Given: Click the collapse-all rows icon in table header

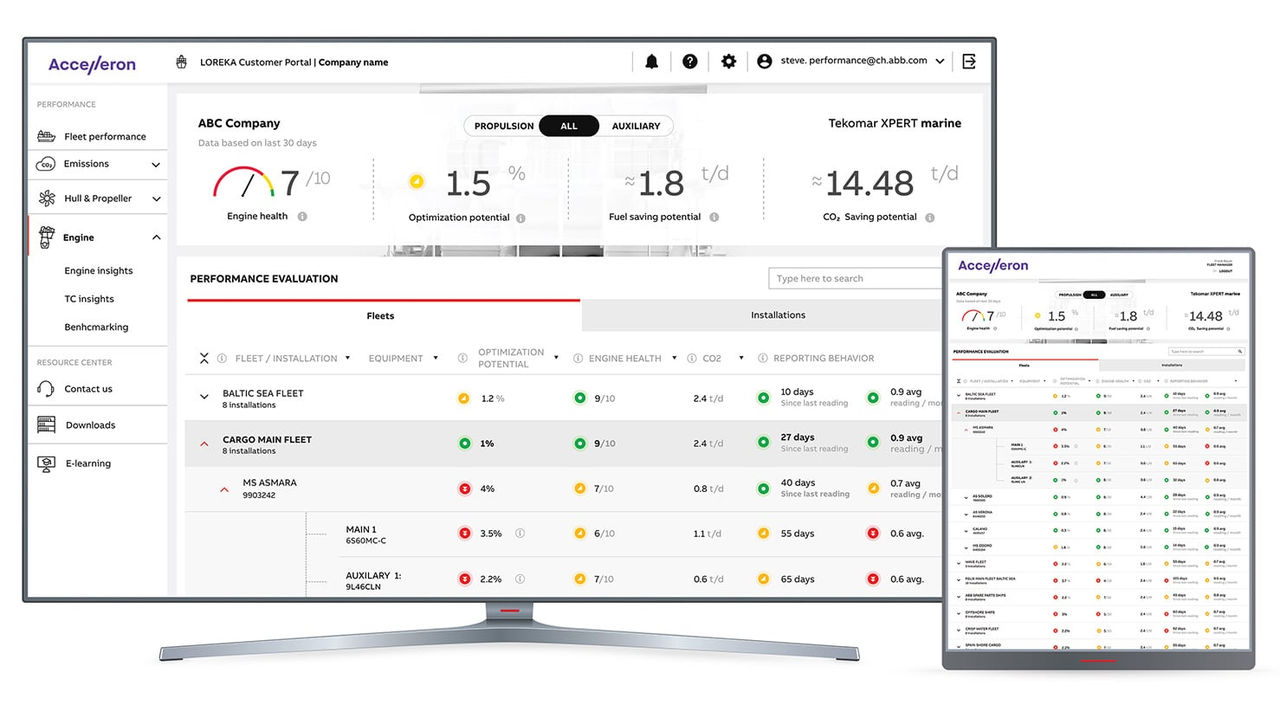Looking at the screenshot, I should (x=204, y=358).
